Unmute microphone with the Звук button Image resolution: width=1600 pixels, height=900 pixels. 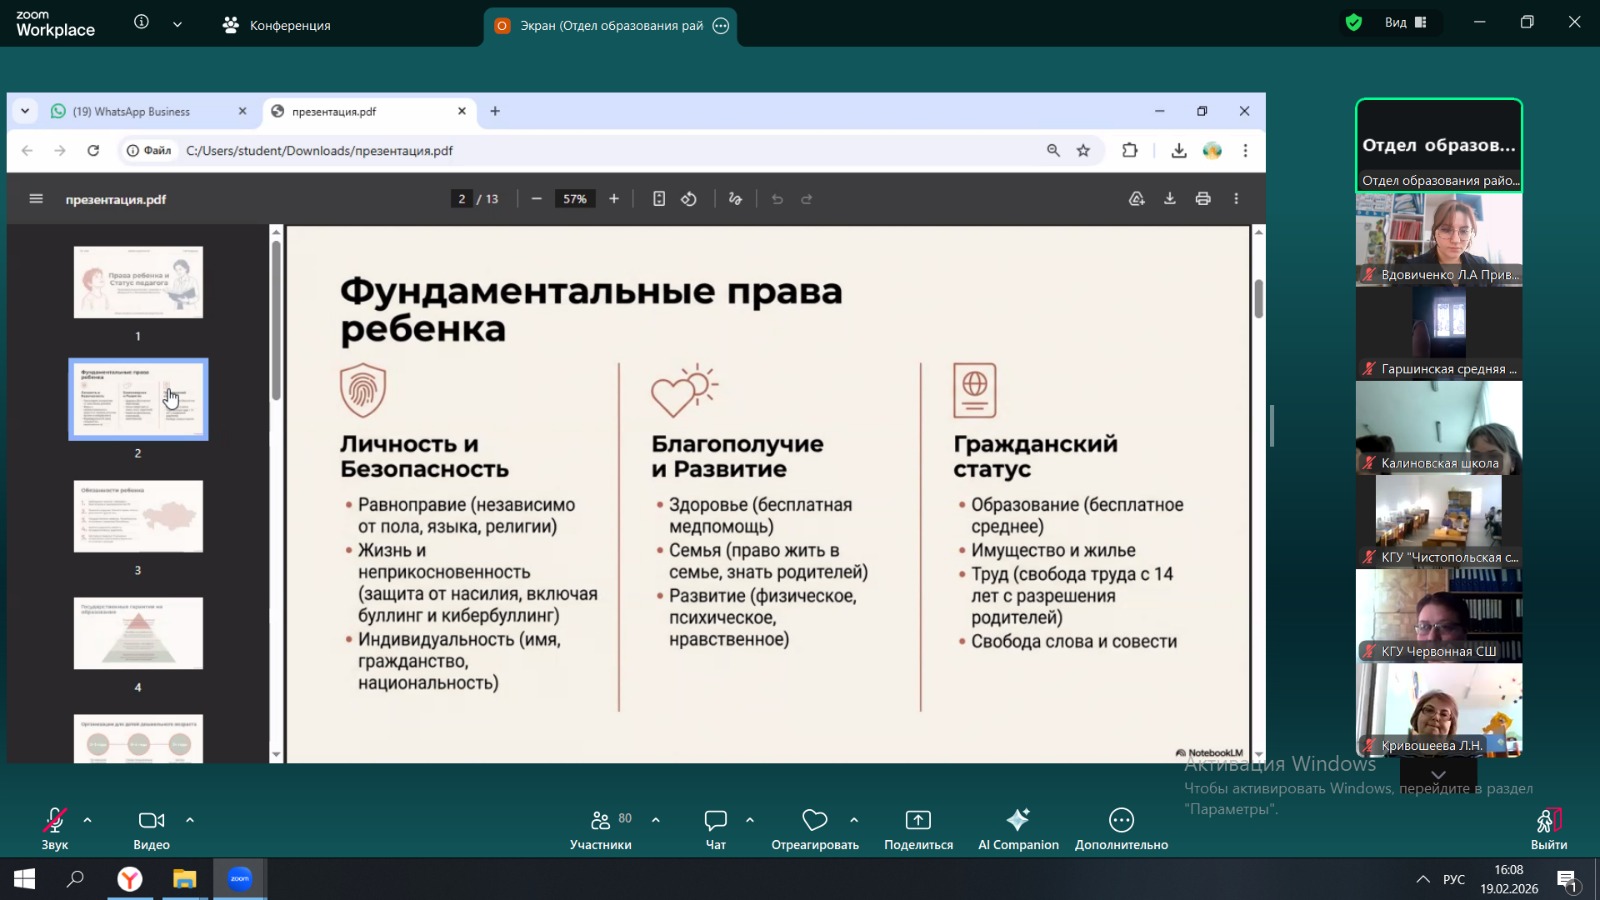tap(55, 828)
